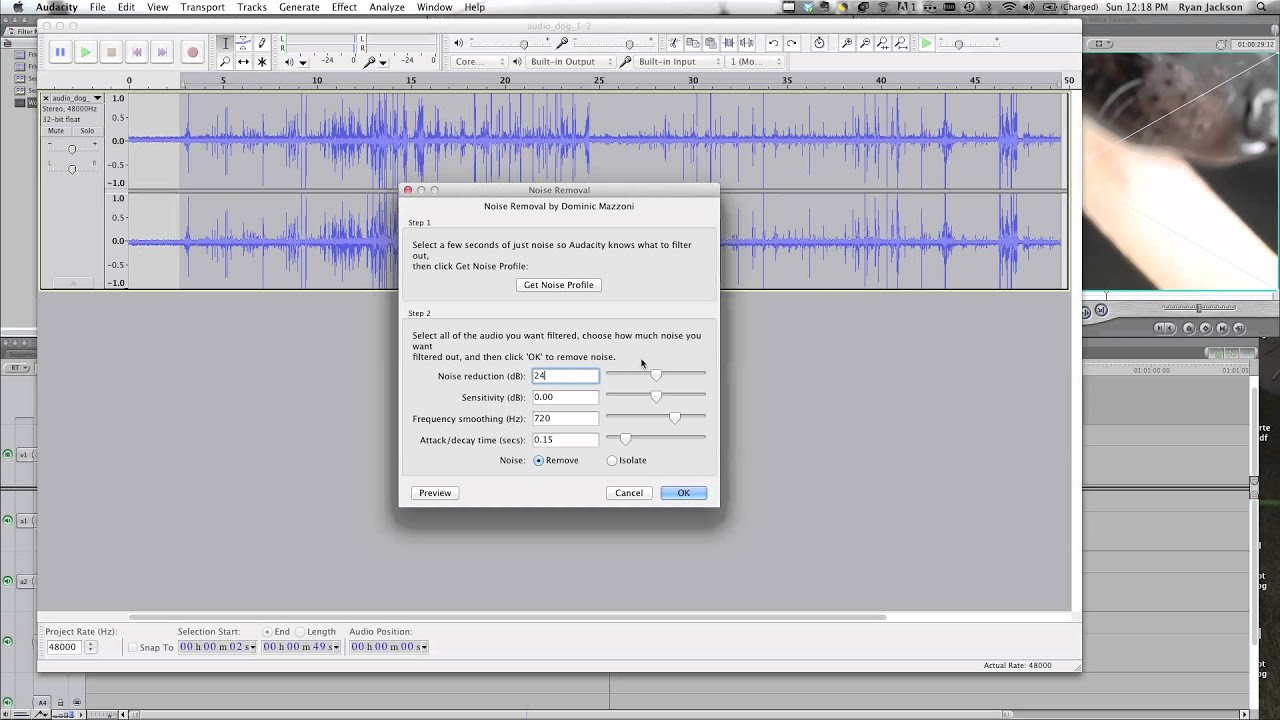Select the Isolate noise radio button
The height and width of the screenshot is (720, 1280).
[x=612, y=460]
